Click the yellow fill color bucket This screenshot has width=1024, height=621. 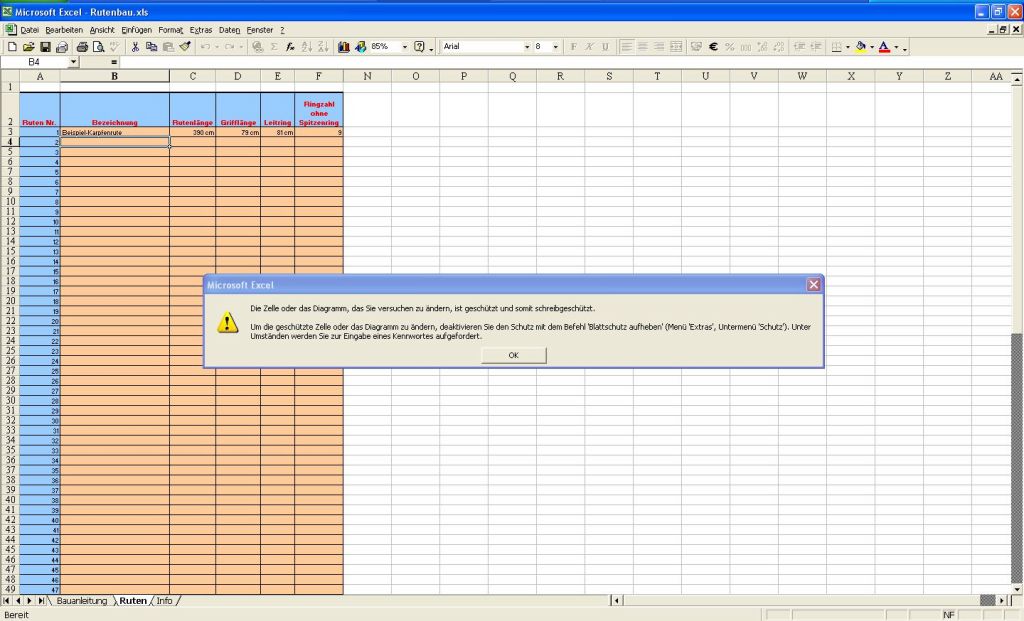click(860, 47)
